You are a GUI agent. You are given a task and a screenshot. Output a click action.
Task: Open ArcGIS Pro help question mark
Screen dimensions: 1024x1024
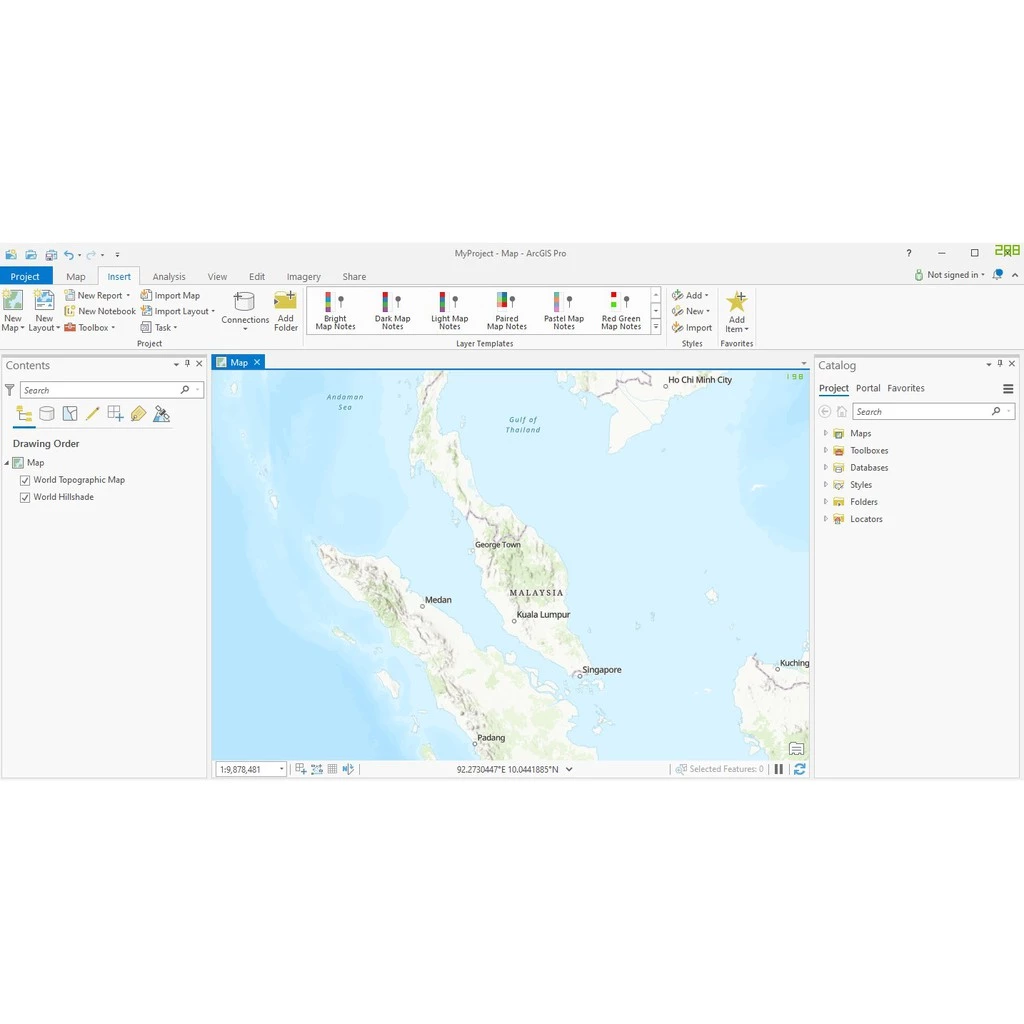(908, 253)
